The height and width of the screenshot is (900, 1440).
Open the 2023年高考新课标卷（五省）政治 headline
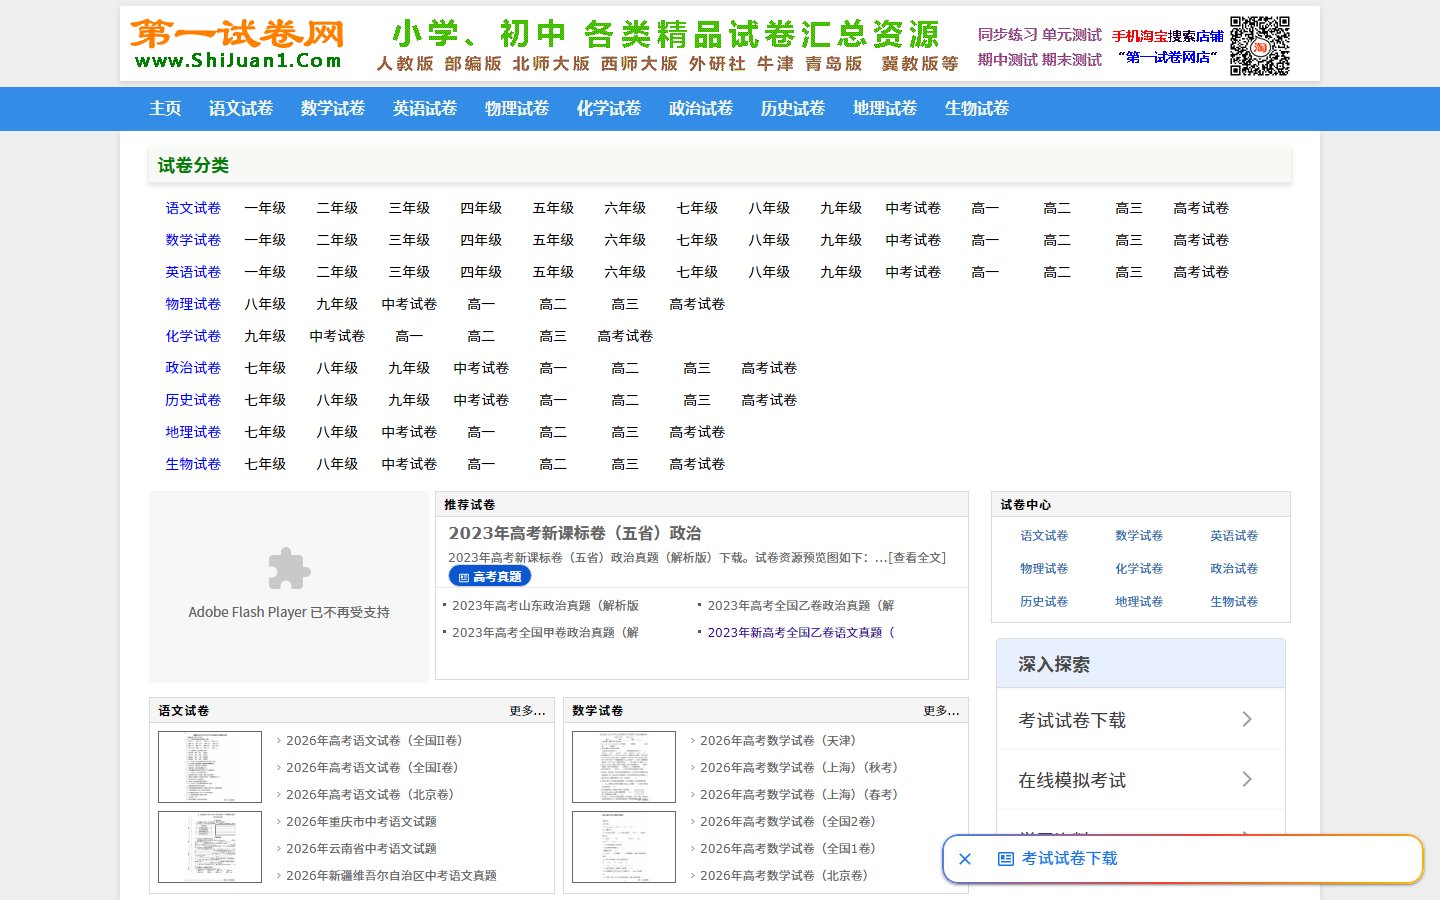pyautogui.click(x=575, y=534)
